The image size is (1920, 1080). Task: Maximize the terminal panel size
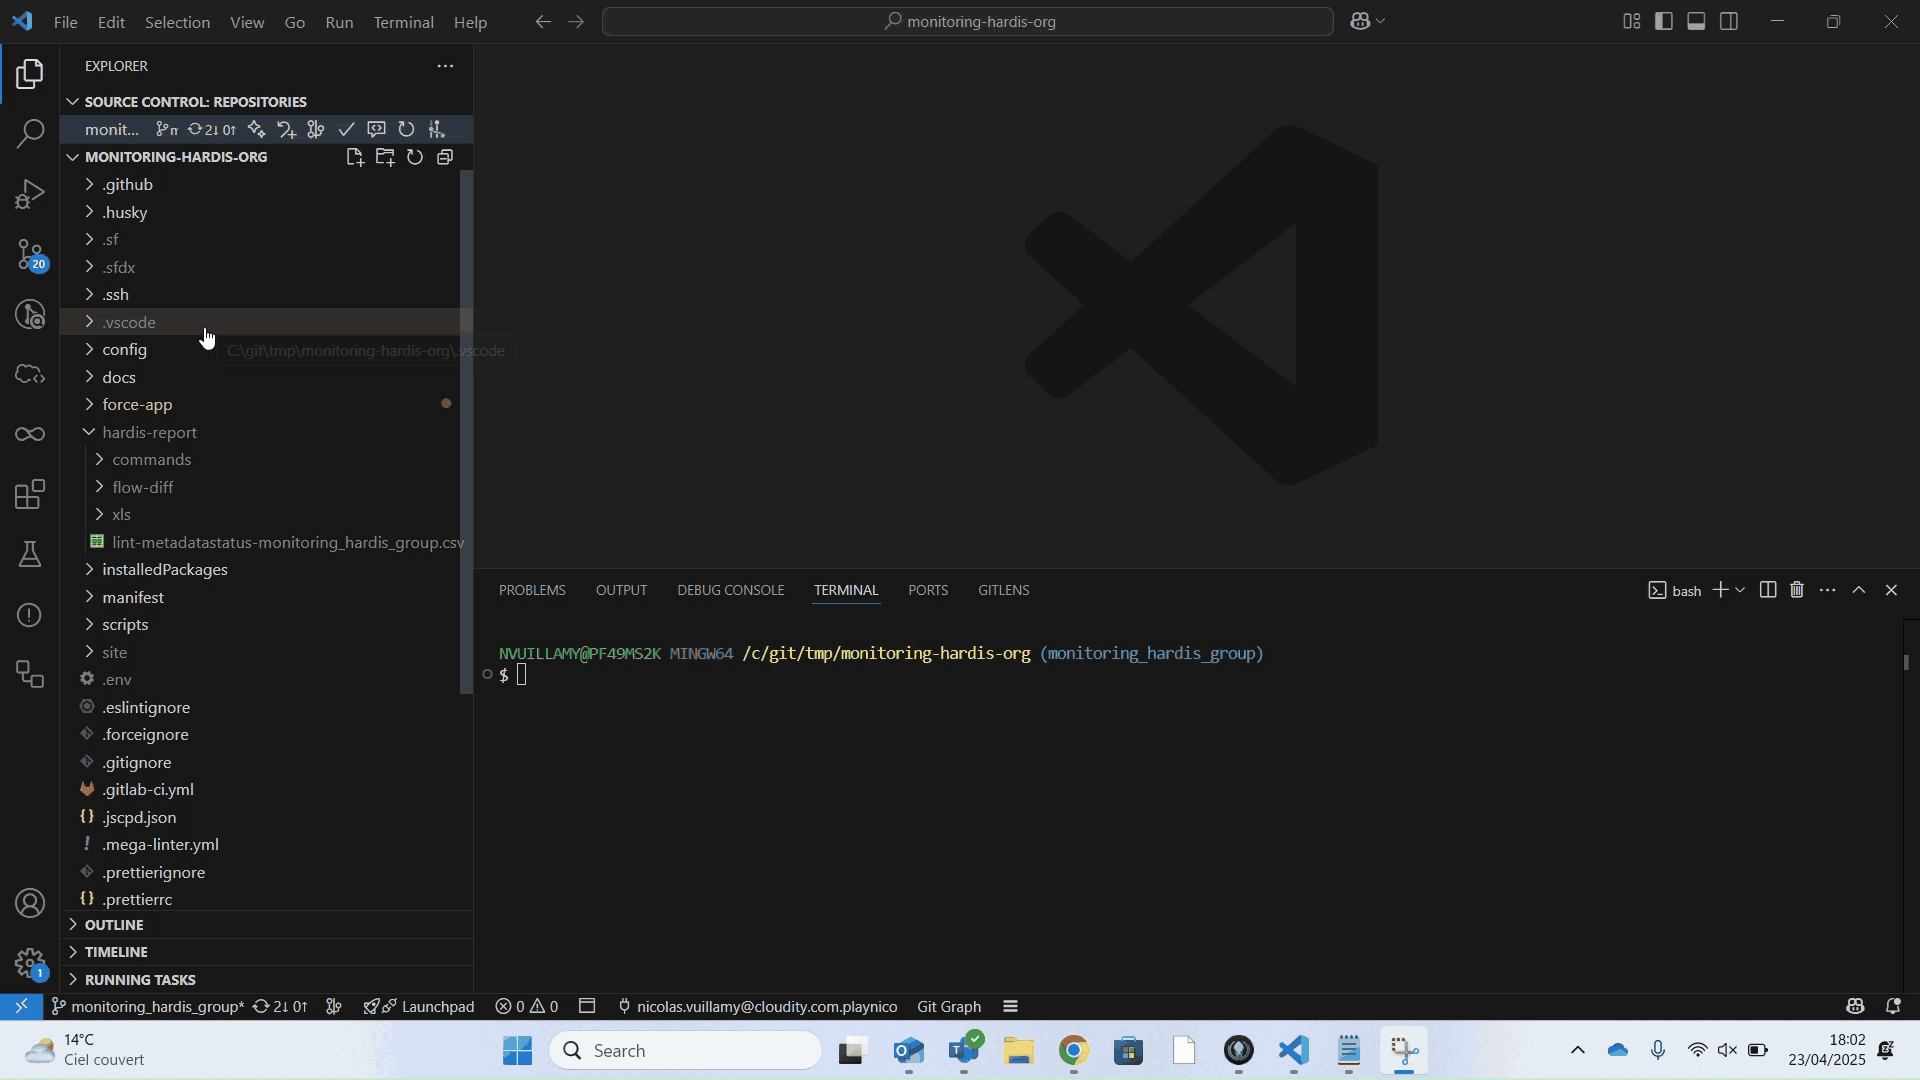point(1859,590)
